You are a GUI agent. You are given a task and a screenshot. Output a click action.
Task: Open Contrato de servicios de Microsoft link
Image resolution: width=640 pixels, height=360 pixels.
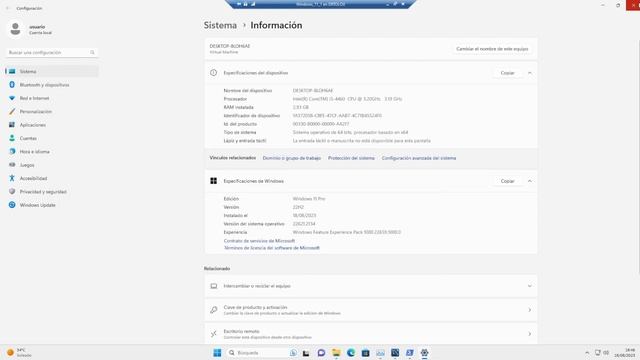[x=259, y=241]
